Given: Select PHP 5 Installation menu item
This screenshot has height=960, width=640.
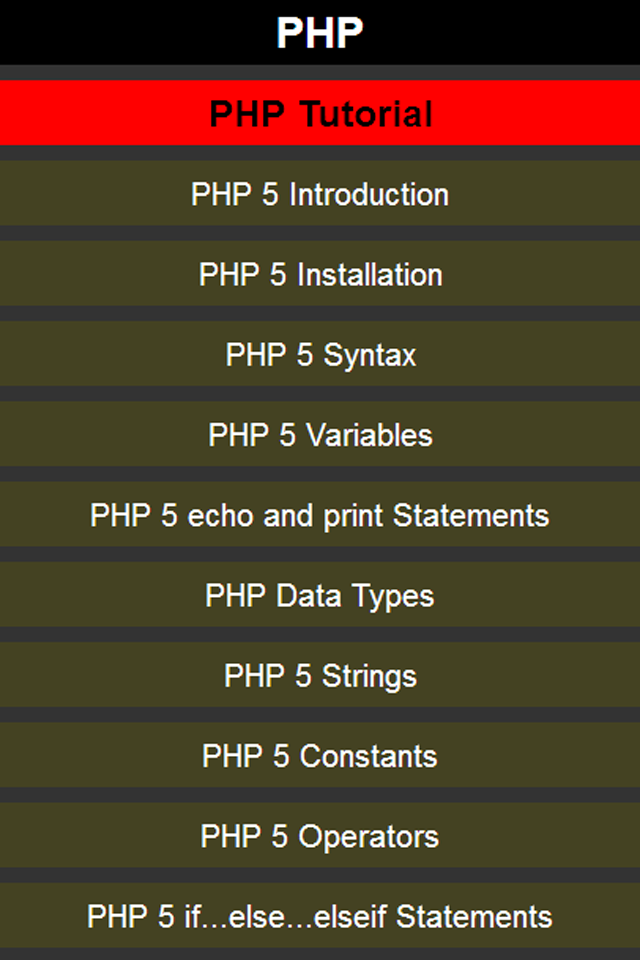Looking at the screenshot, I should pos(320,274).
